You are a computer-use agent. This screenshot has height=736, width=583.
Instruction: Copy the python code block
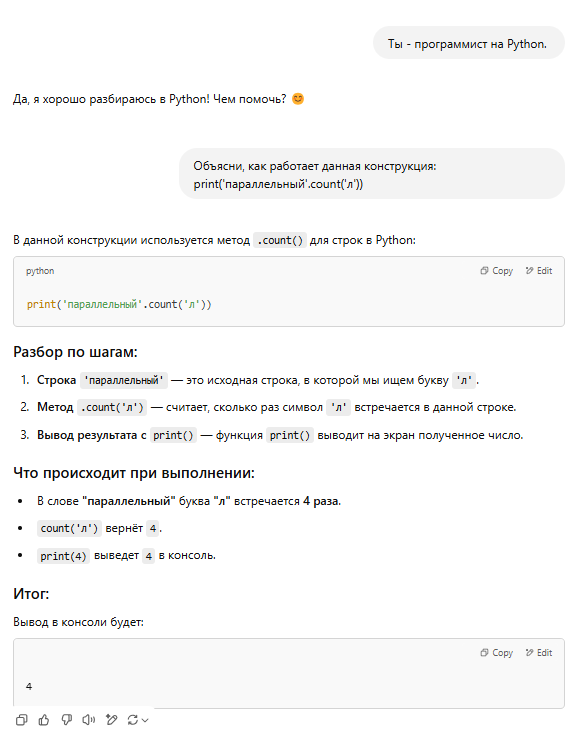[496, 271]
